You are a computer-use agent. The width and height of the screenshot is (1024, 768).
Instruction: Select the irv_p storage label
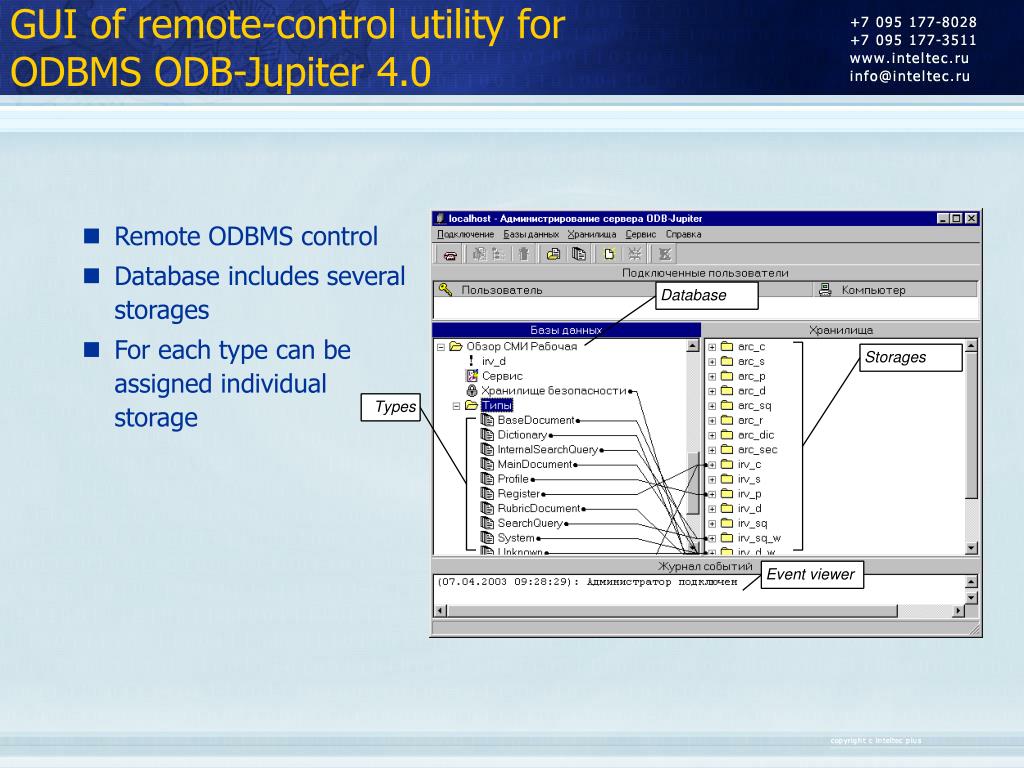pos(749,494)
